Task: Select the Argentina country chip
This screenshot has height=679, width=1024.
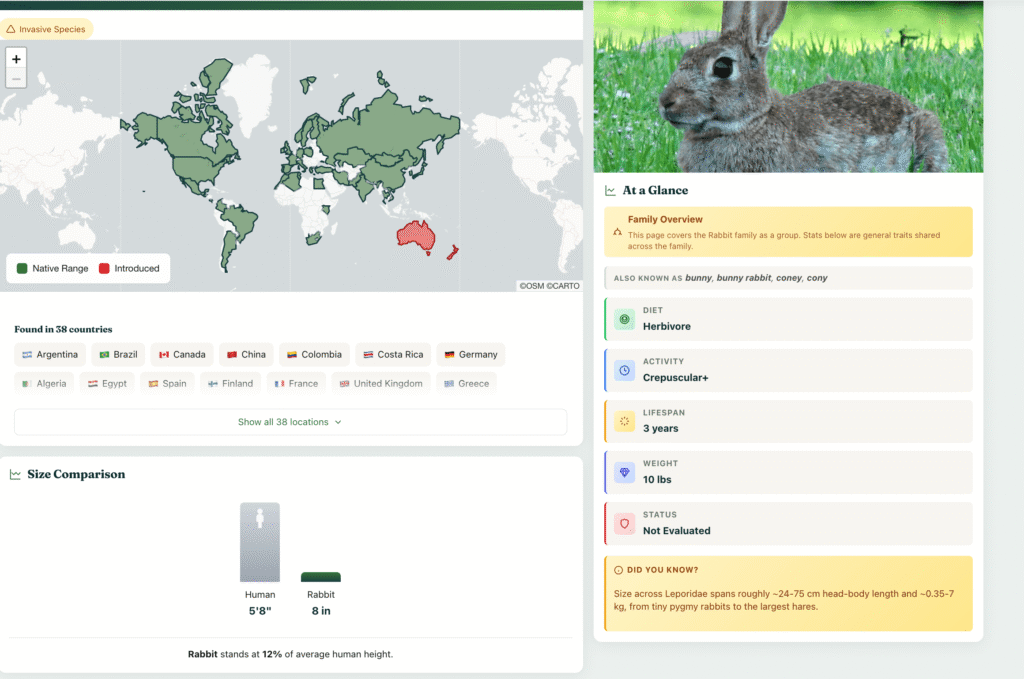Action: (x=50, y=355)
